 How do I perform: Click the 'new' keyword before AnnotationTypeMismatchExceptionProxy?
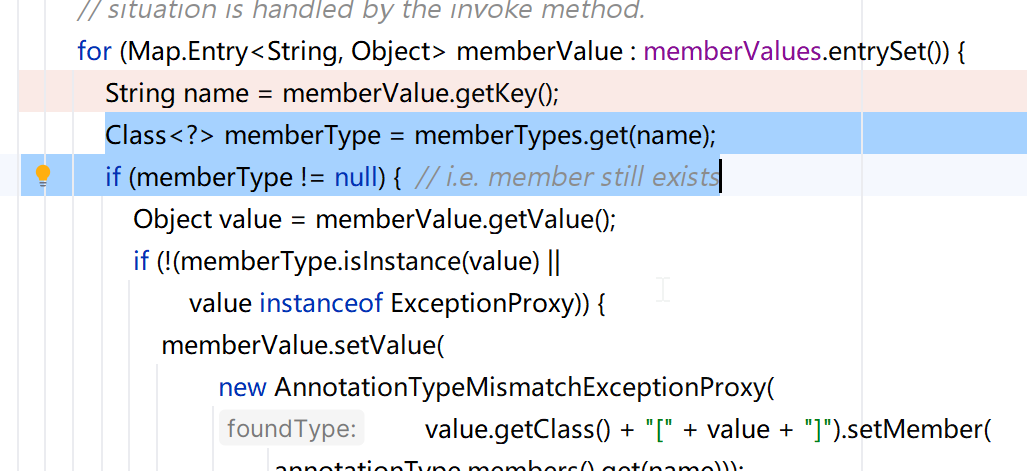pos(242,387)
